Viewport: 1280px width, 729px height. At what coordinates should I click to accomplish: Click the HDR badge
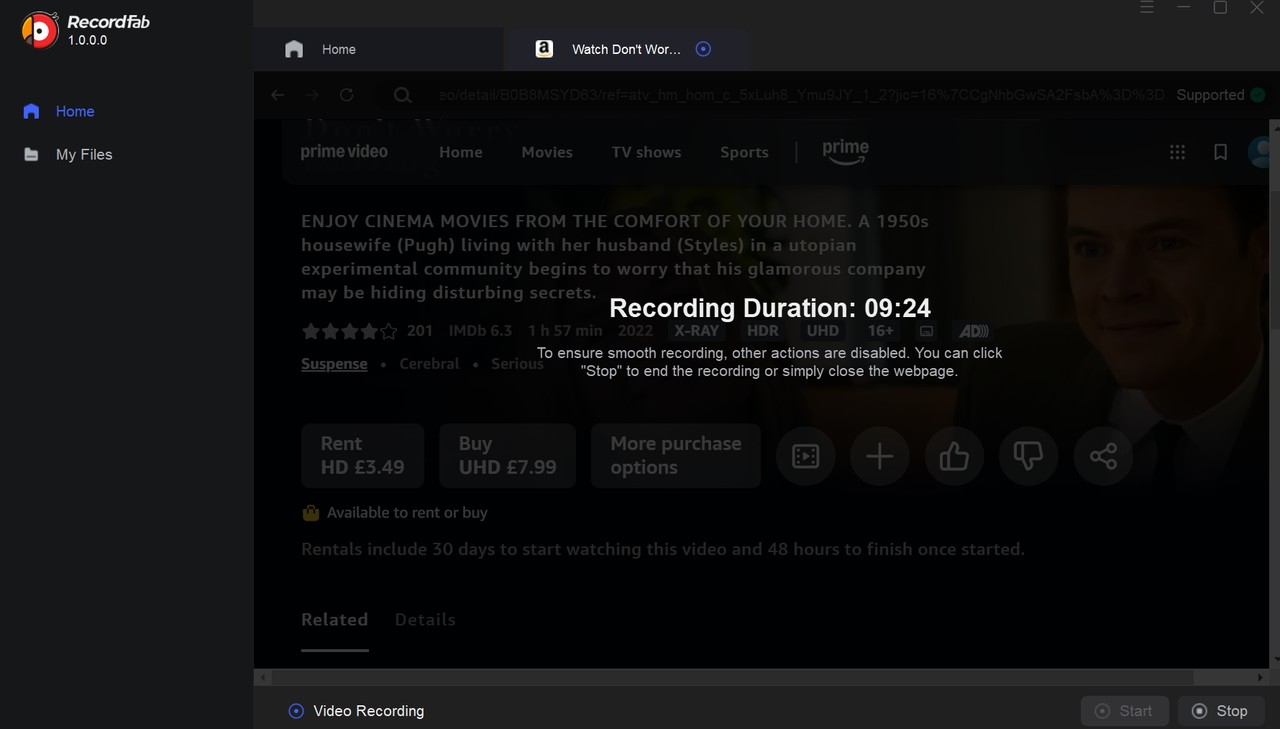pyautogui.click(x=763, y=331)
